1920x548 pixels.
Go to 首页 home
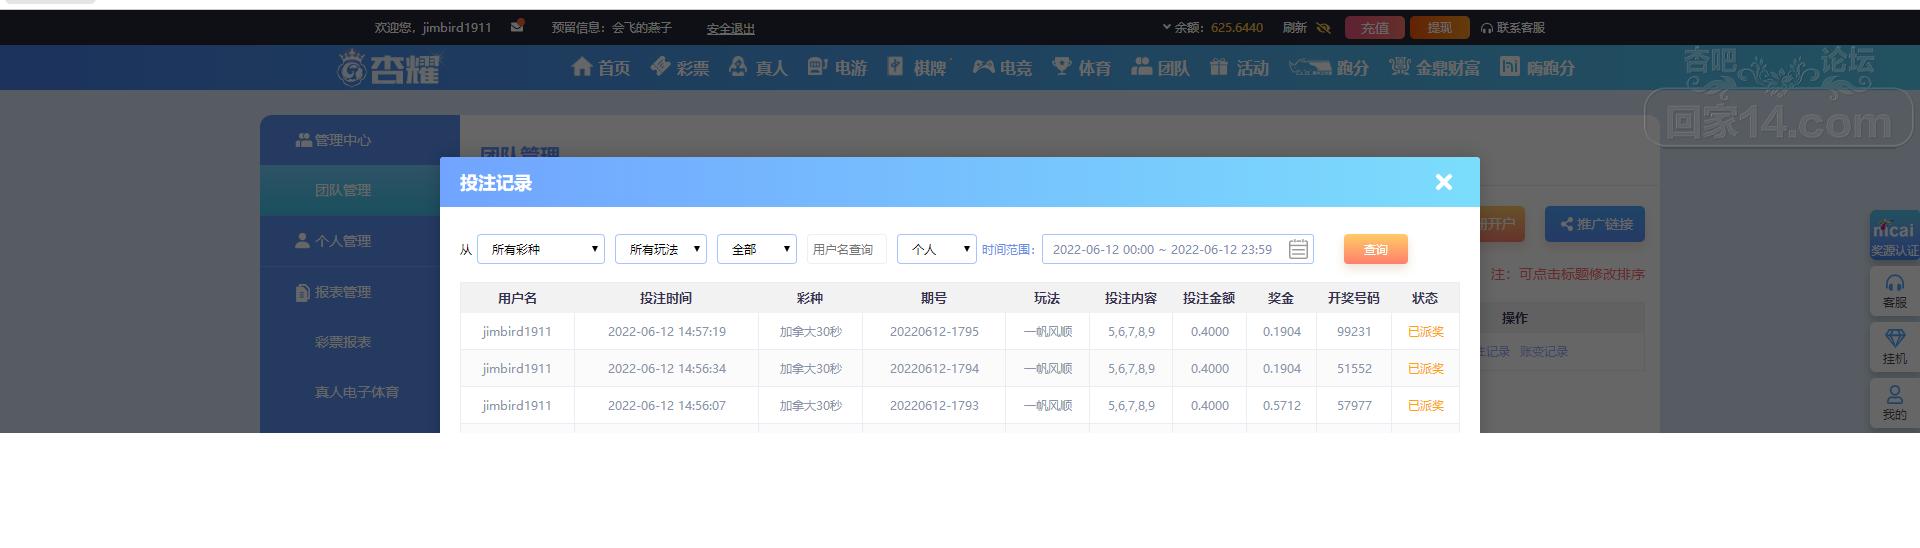coord(600,67)
